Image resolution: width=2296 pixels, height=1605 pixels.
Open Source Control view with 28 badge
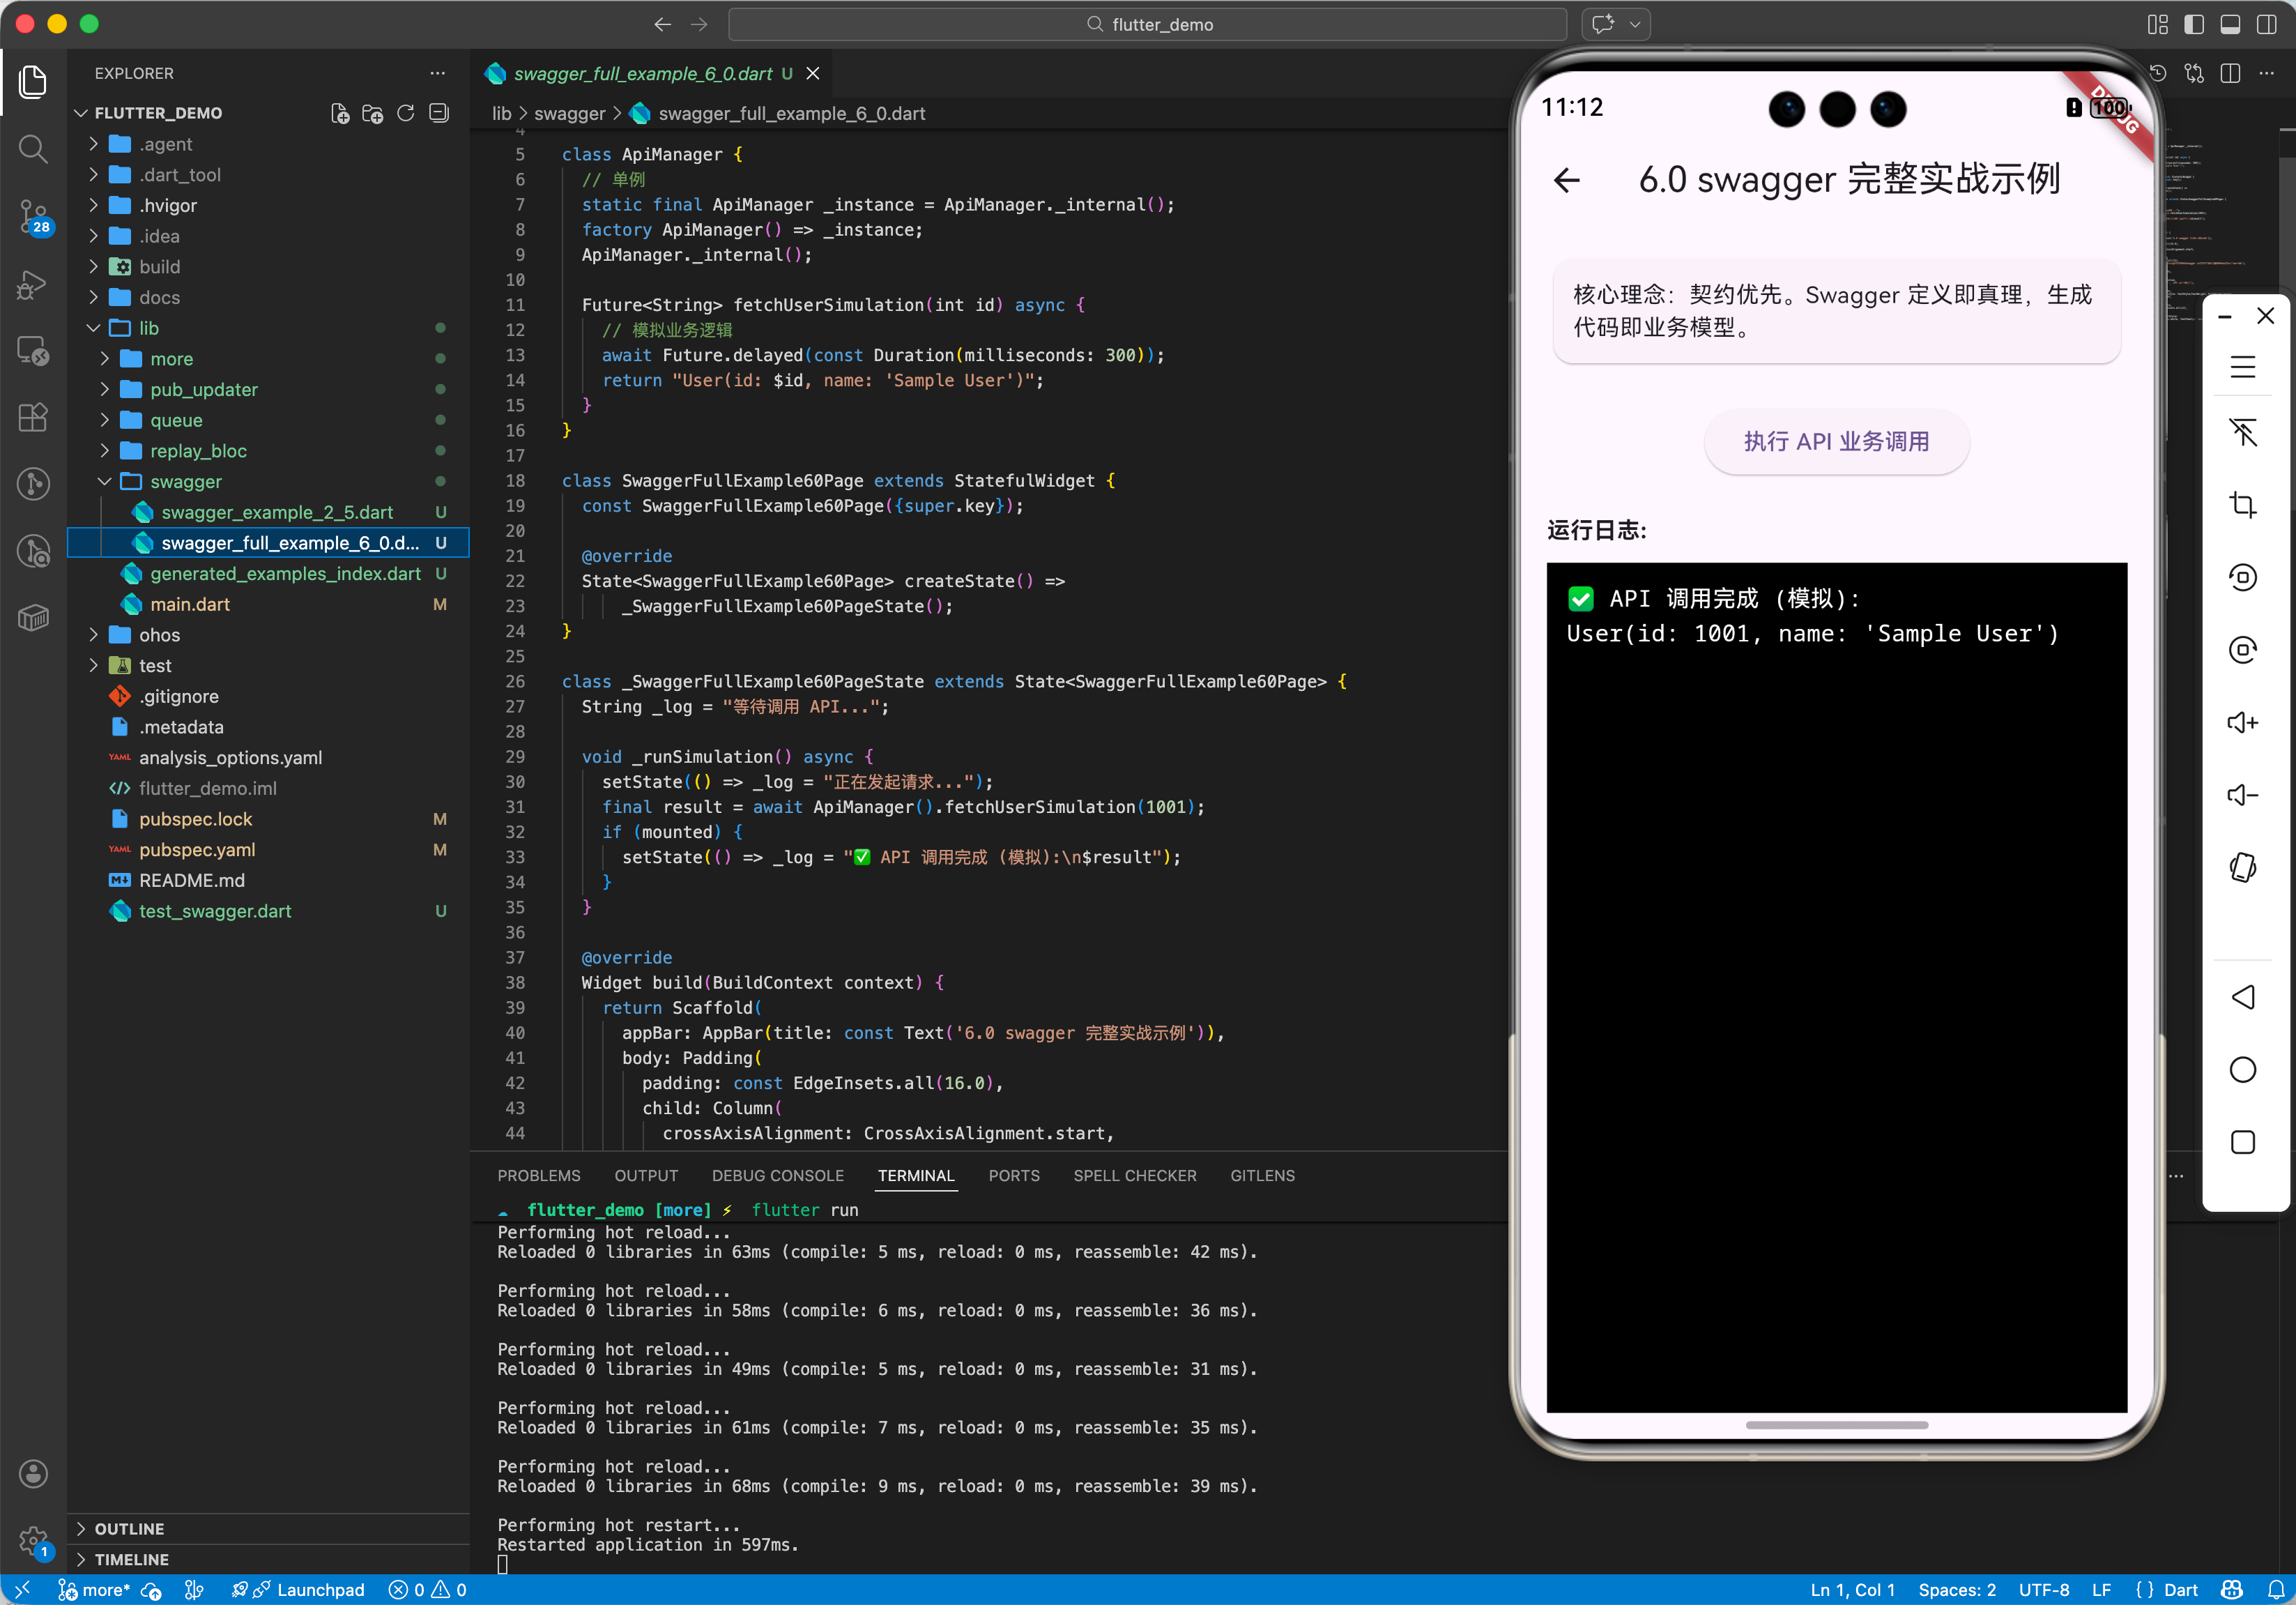(33, 216)
